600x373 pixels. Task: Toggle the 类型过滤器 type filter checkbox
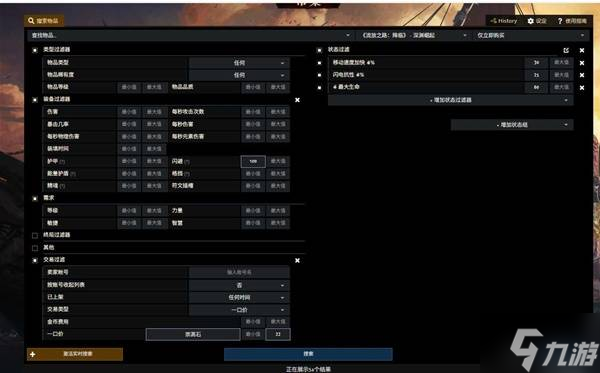tap(35, 50)
